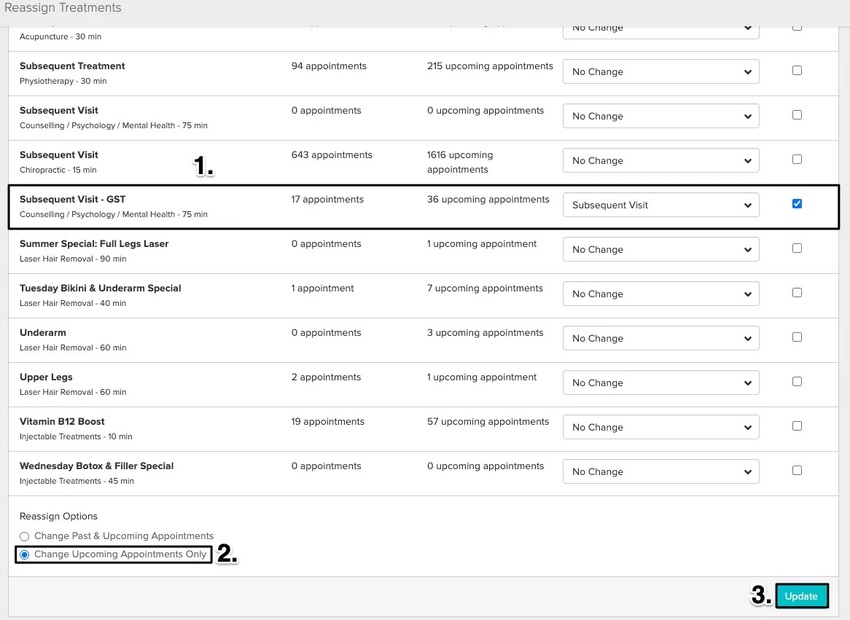850x620 pixels.
Task: Click the 'Reassign Treatments' title
Action: [x=63, y=8]
